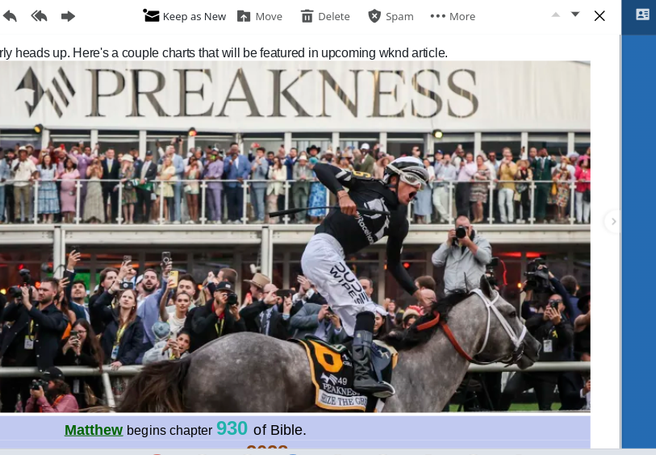The height and width of the screenshot is (455, 656).
Task: Click the Reply All double-arrow icon
Action: tap(39, 16)
